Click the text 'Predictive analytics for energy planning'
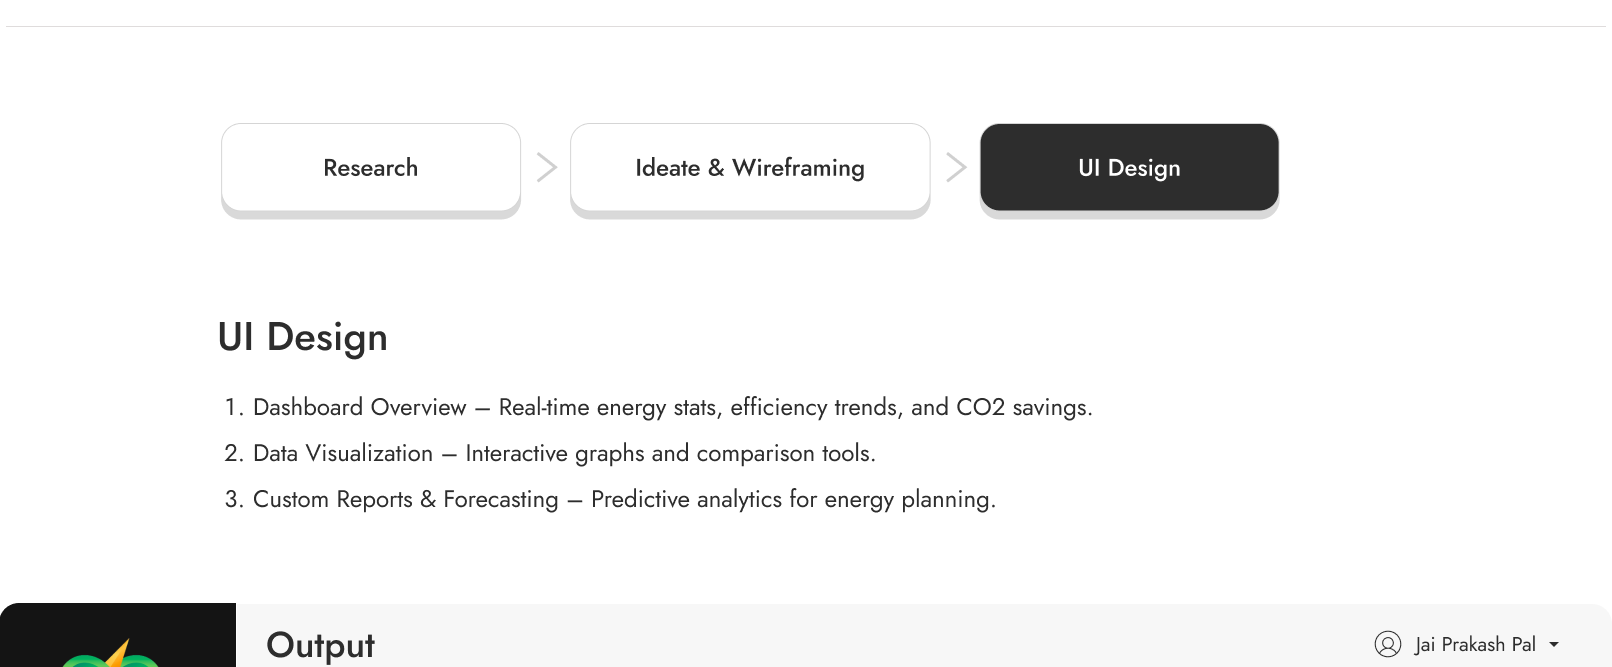The width and height of the screenshot is (1612, 667). coord(792,499)
